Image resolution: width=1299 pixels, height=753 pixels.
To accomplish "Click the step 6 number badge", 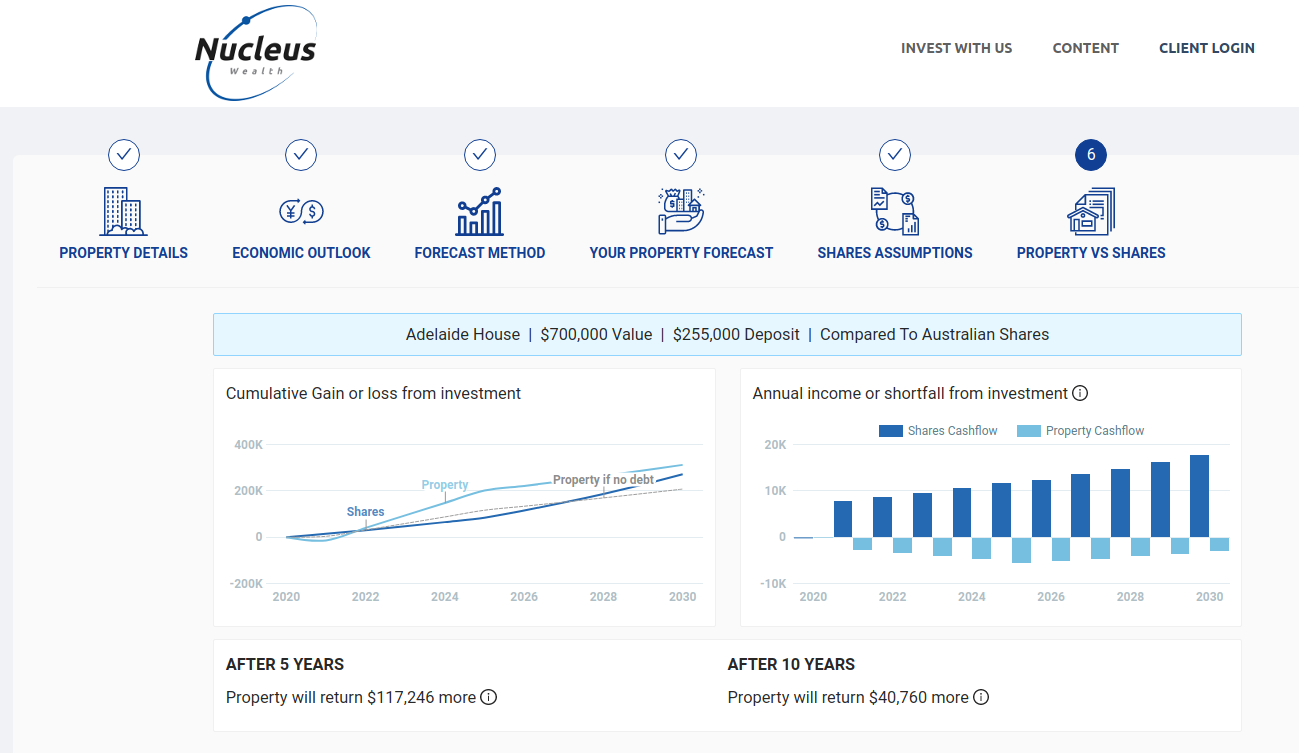I will (x=1091, y=155).
